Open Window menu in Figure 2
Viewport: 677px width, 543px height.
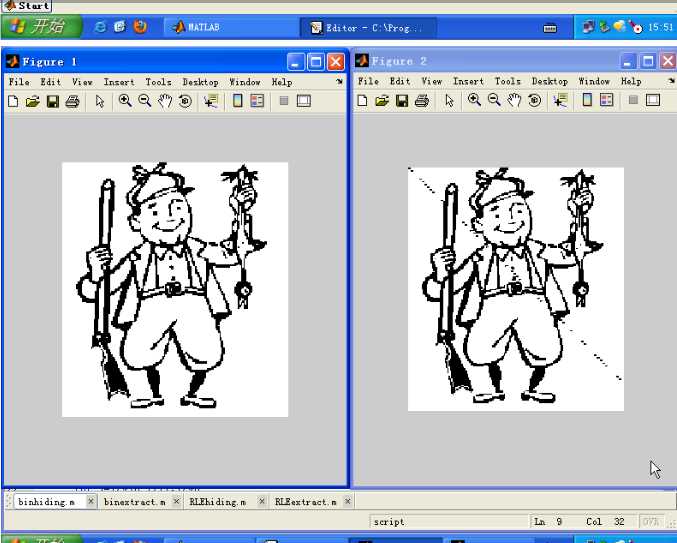point(594,81)
